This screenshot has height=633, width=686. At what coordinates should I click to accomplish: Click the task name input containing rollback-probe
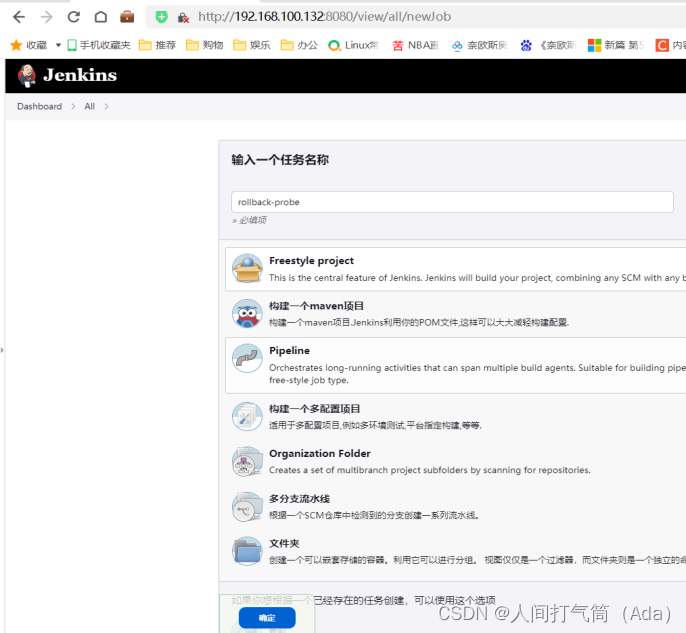[452, 202]
